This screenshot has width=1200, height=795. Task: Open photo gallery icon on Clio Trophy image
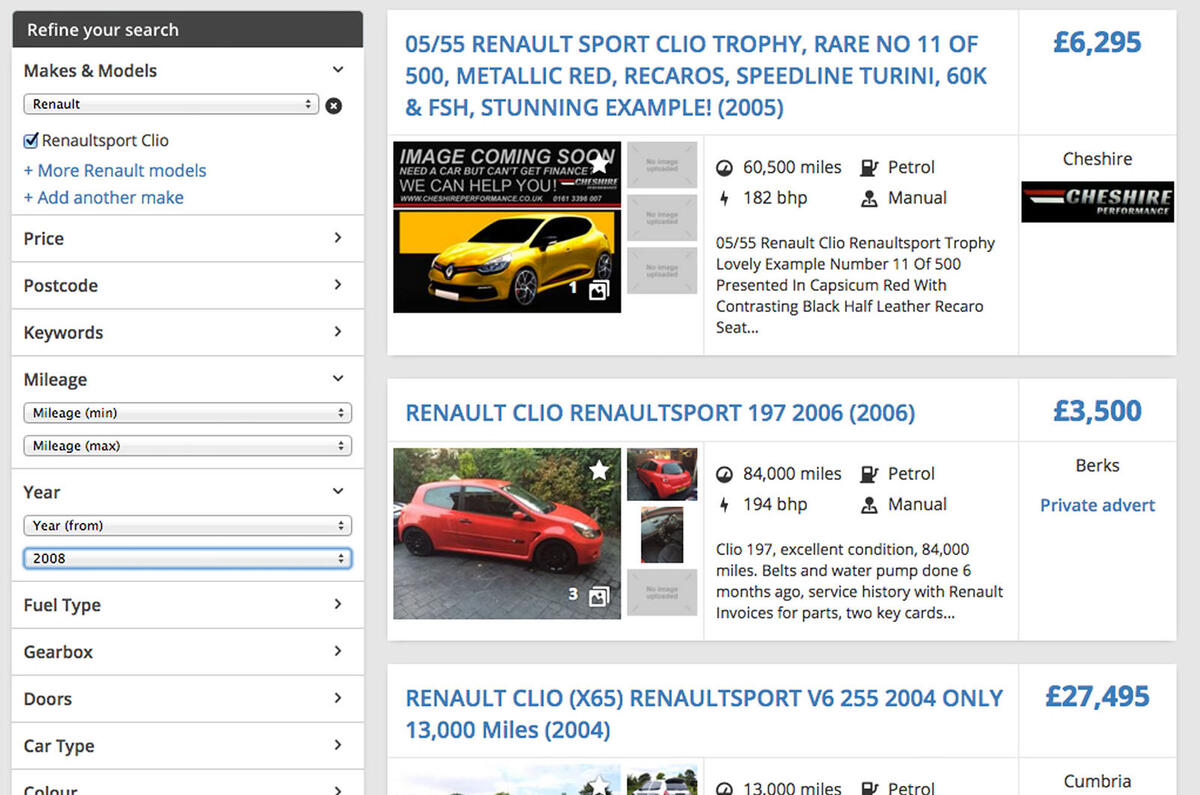coord(598,290)
